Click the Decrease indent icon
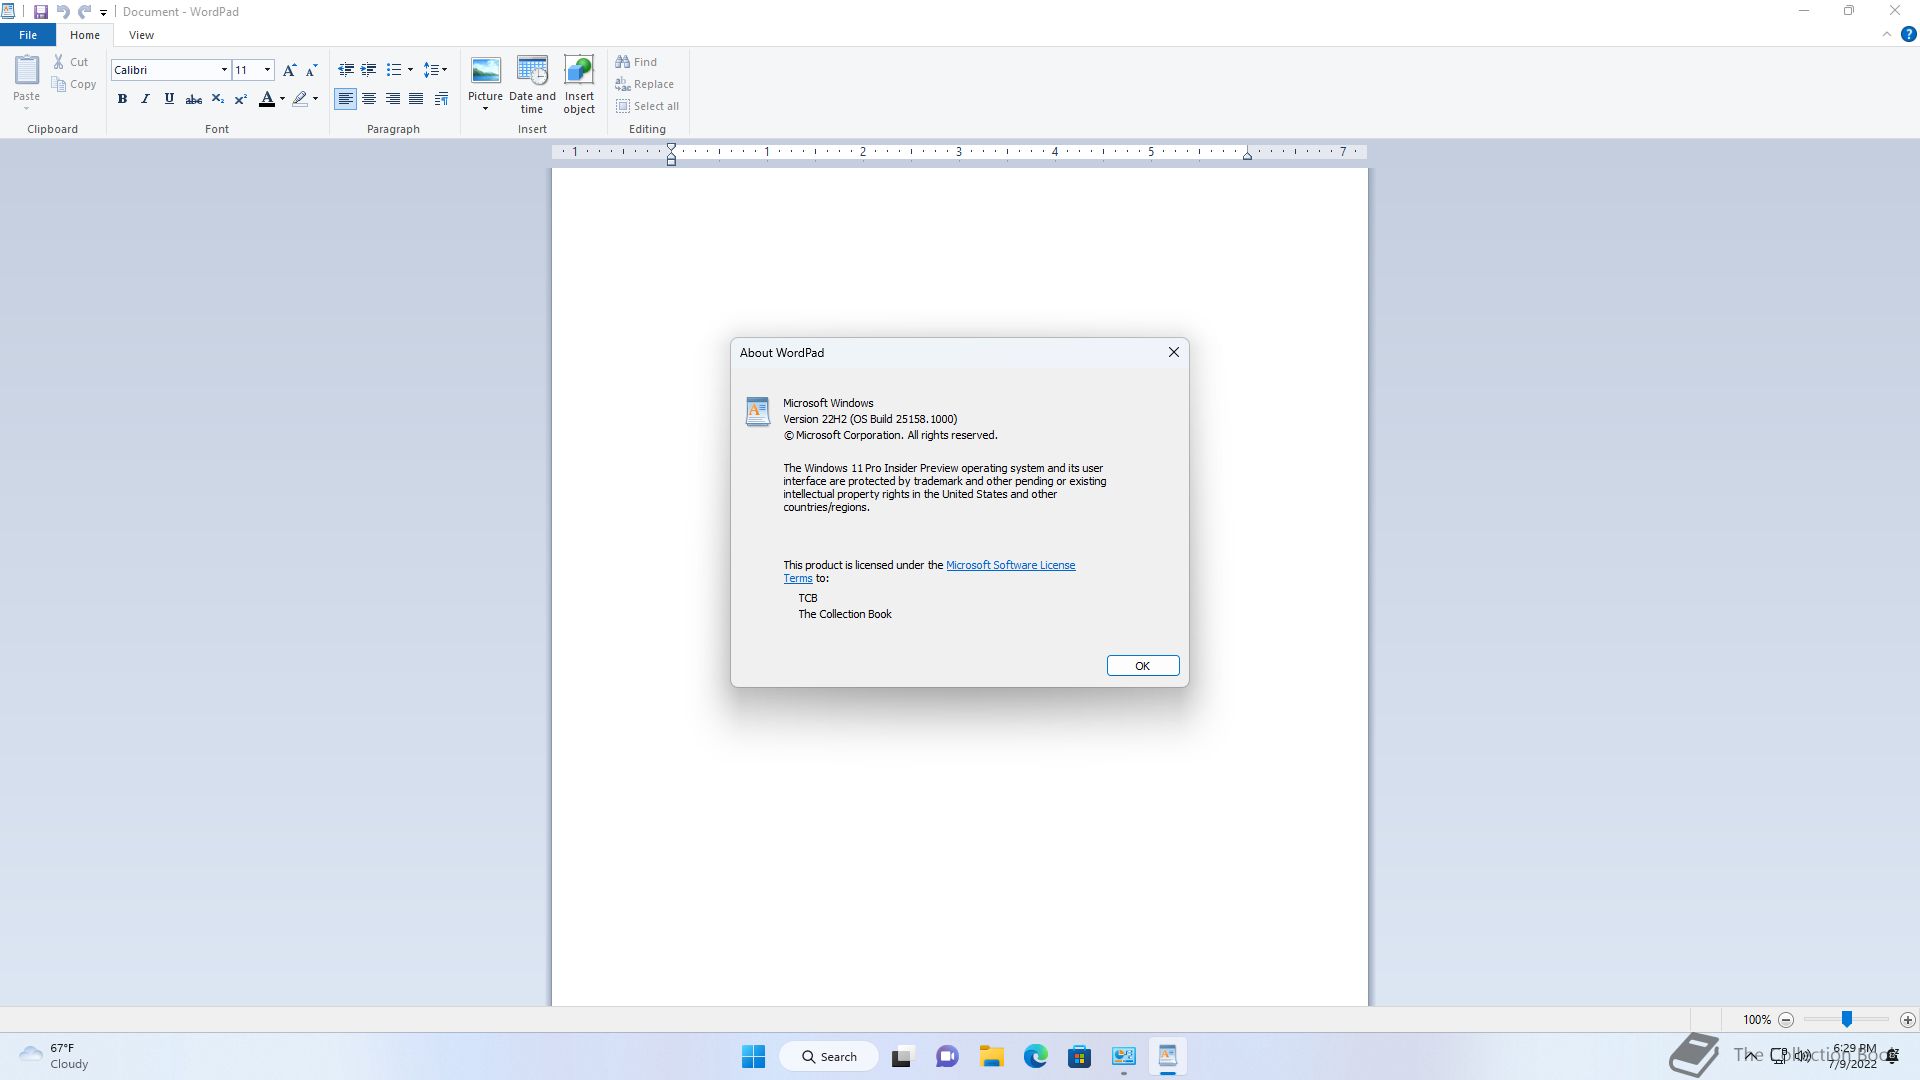The image size is (1920, 1080). coord(346,70)
